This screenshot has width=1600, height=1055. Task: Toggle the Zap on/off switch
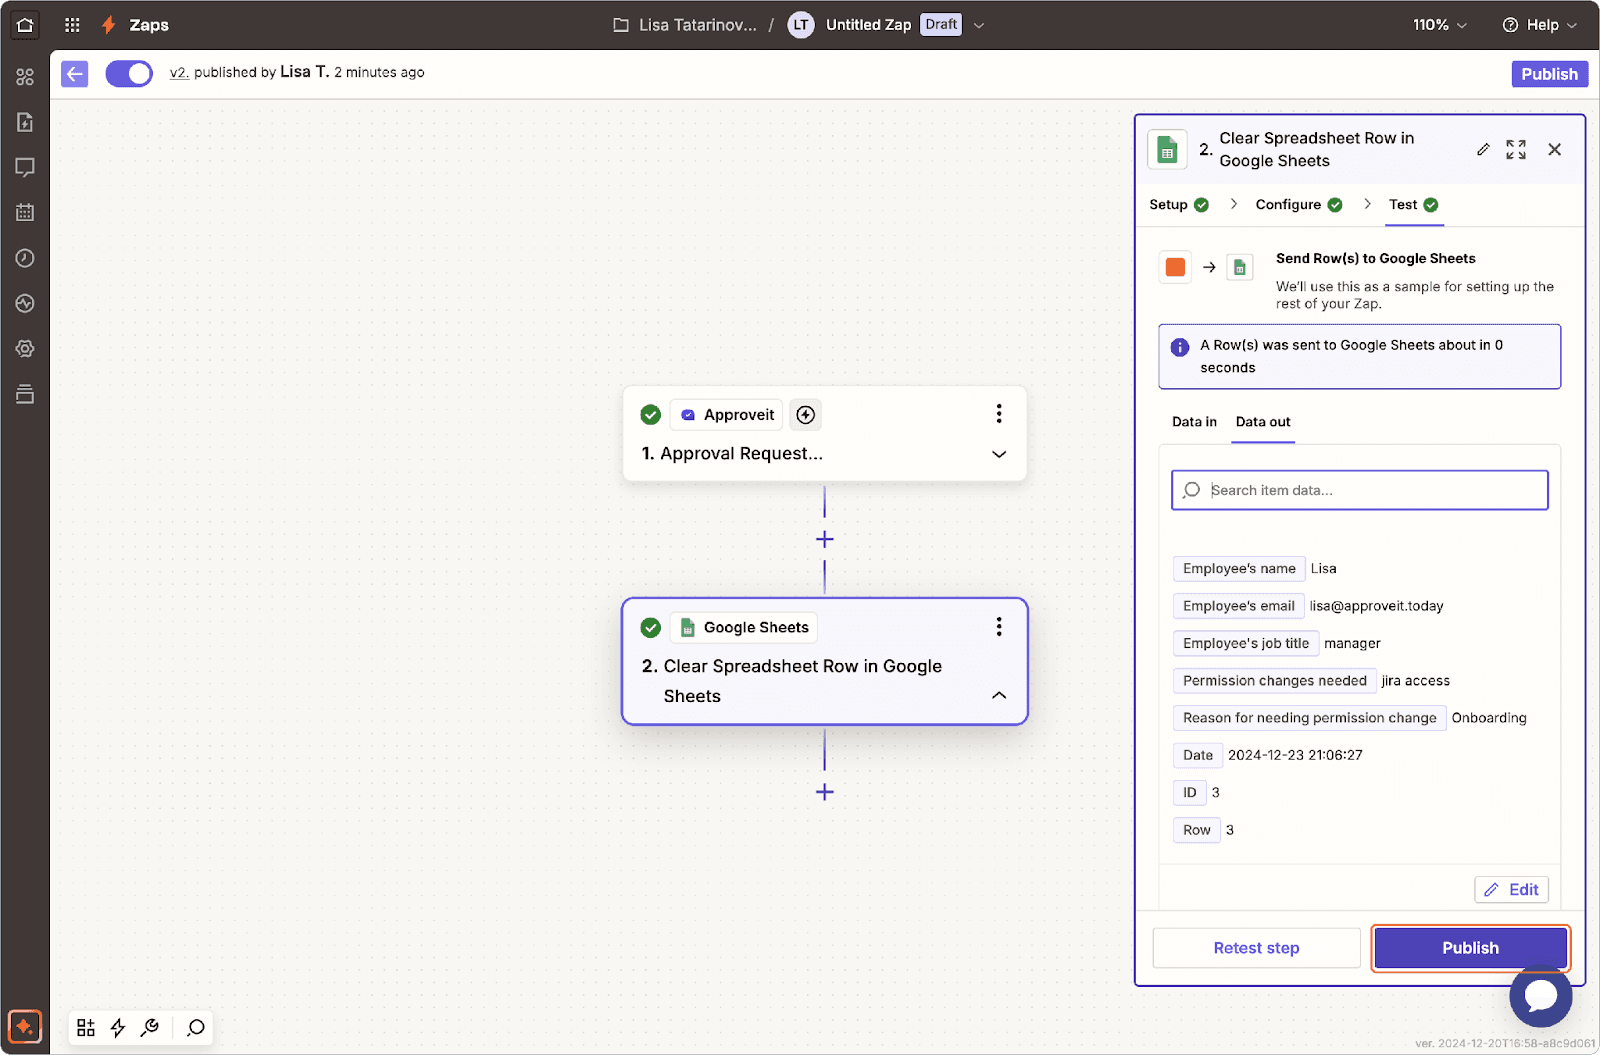pyautogui.click(x=129, y=74)
